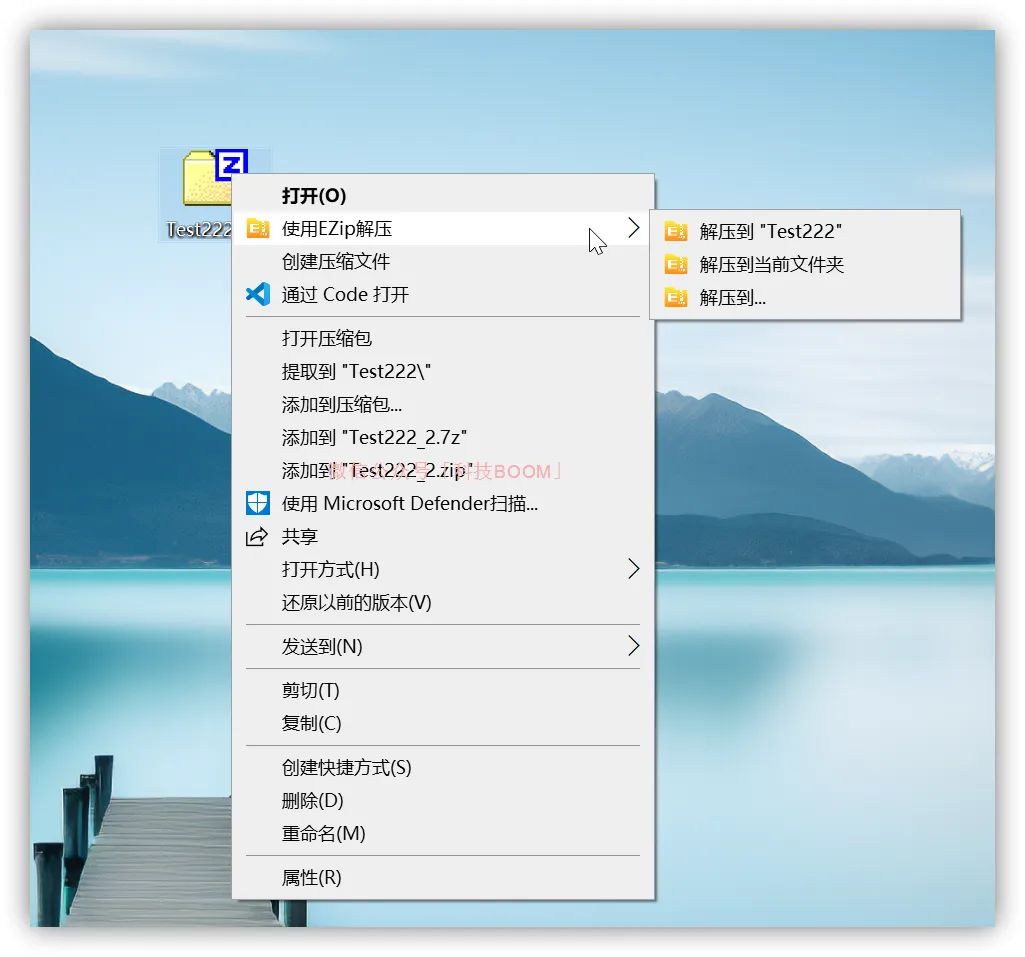
Task: Select 解压到当前文件夹 in submenu
Action: tap(805, 264)
